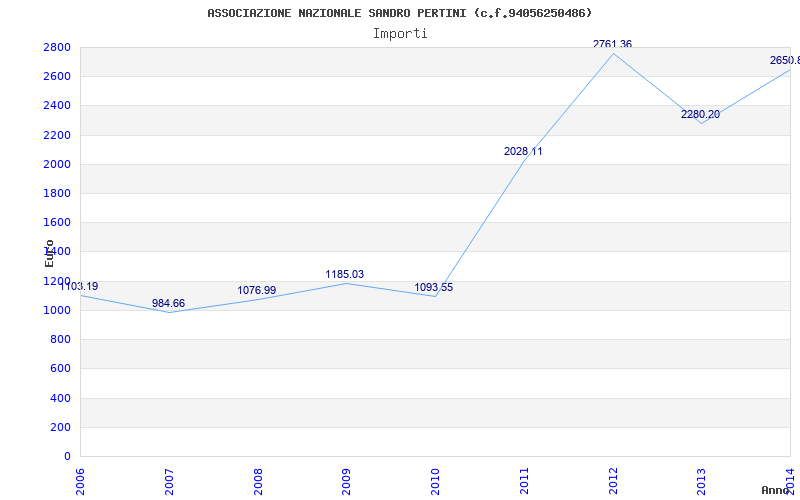
Task: Click the 'Anno' x-axis title
Action: [x=775, y=490]
